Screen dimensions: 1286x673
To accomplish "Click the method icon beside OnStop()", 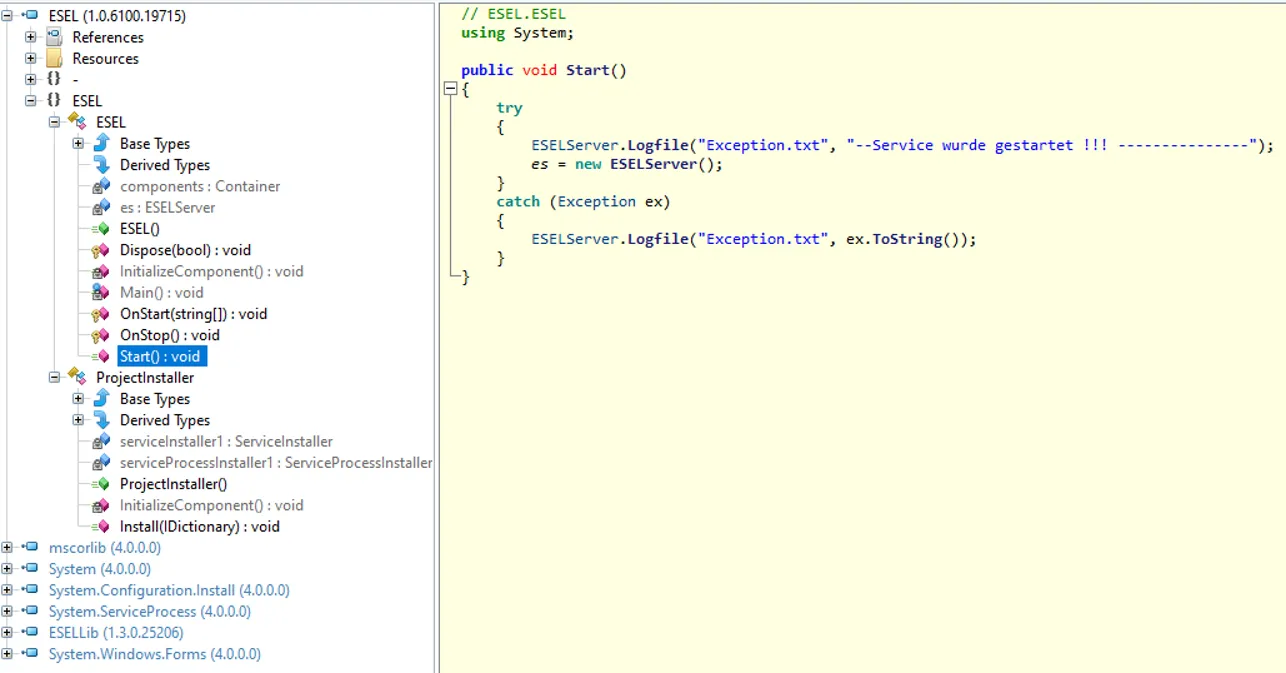I will [x=101, y=335].
